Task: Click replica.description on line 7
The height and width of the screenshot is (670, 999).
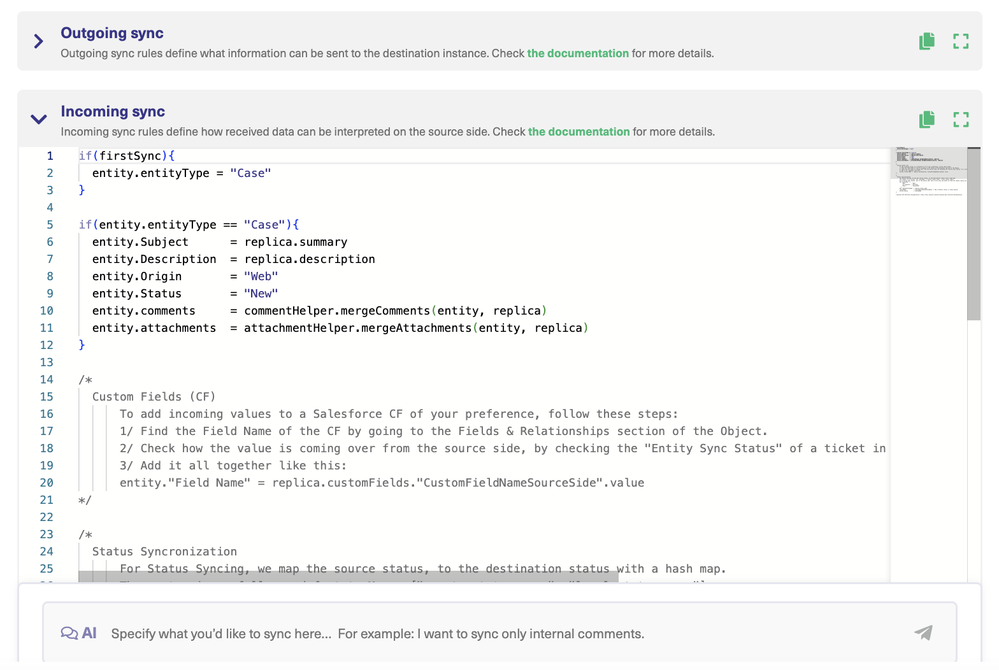Action: tap(310, 259)
